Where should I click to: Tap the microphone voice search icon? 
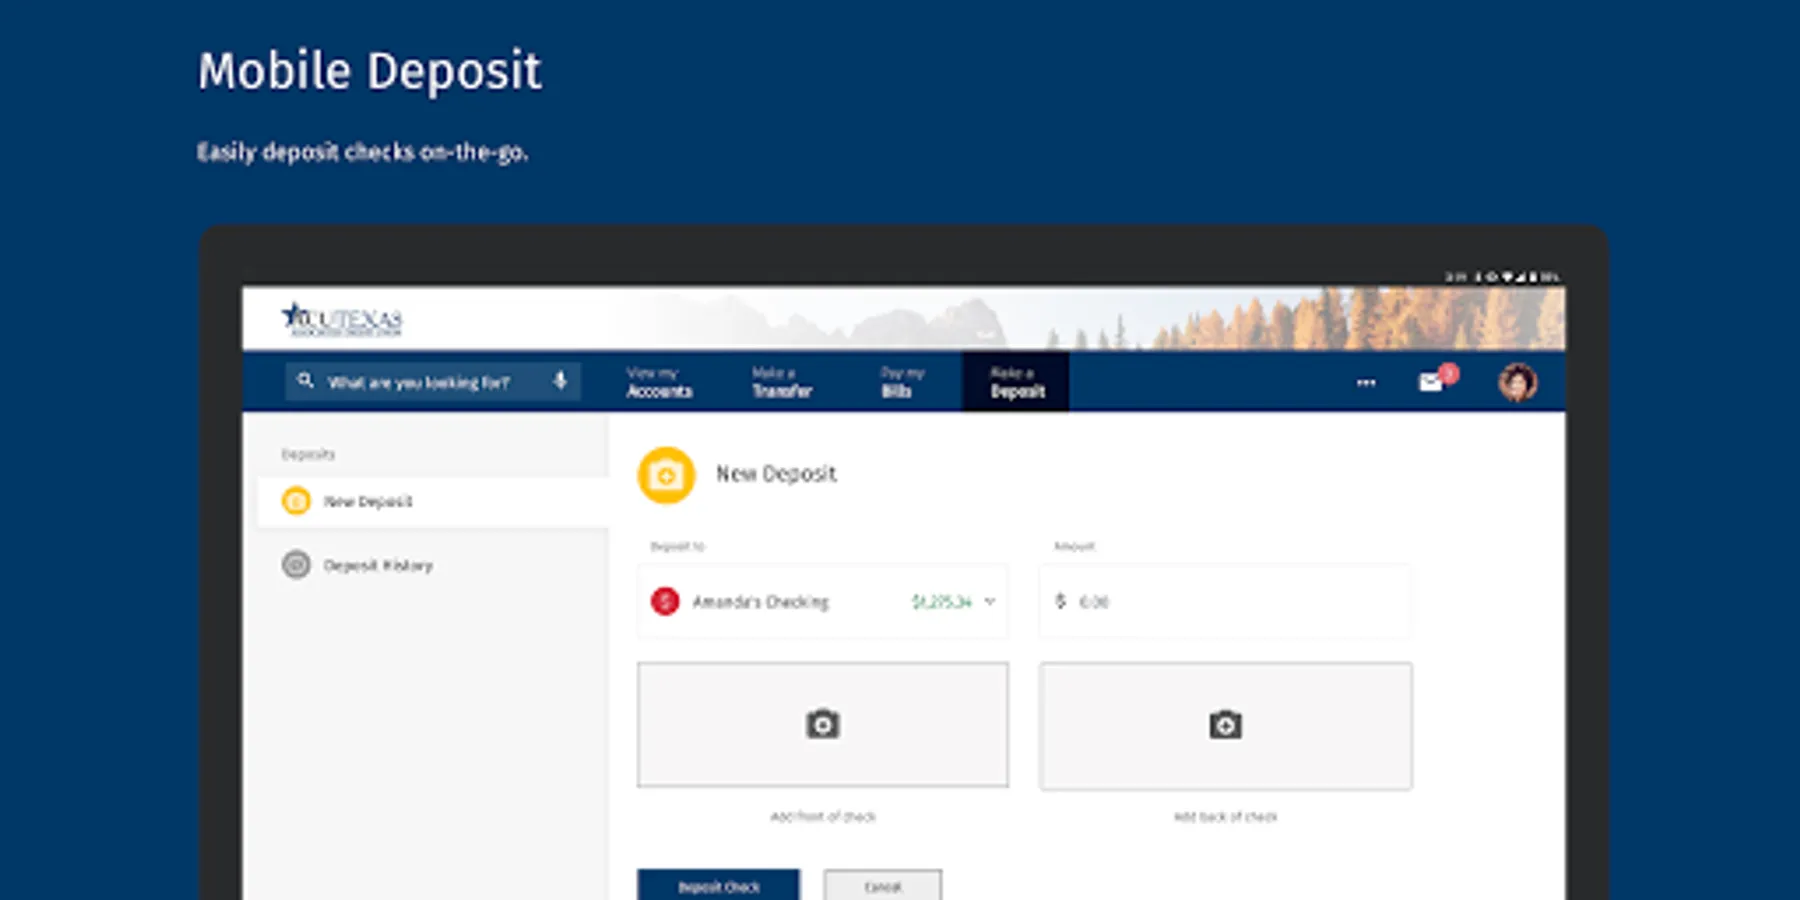560,381
